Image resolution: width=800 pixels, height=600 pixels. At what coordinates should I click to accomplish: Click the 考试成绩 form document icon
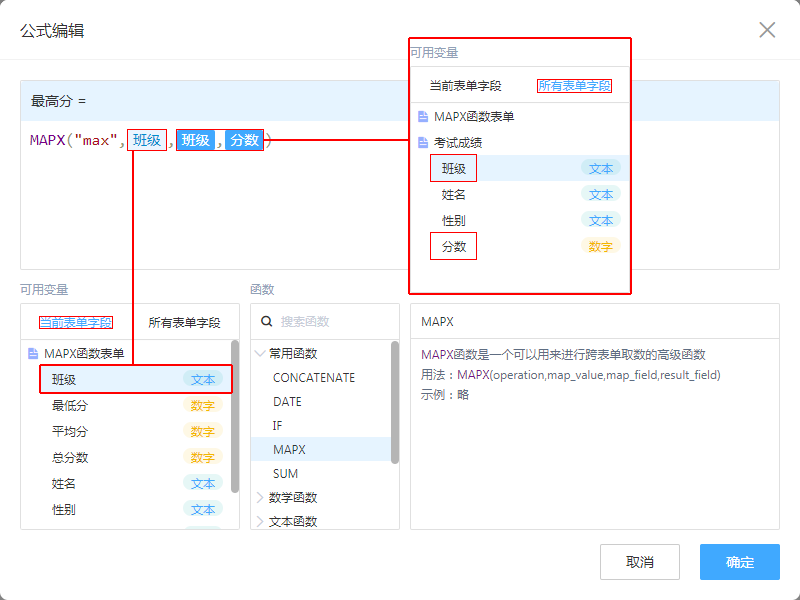pos(423,143)
